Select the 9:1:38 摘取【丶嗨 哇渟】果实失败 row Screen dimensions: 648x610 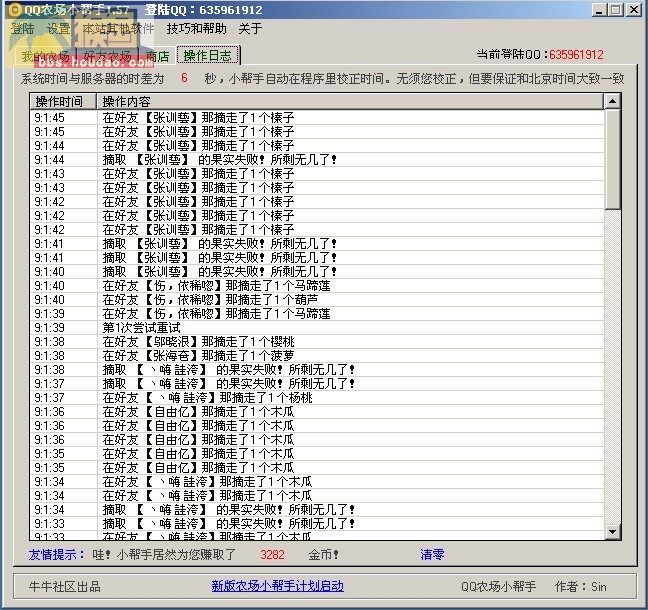coord(317,369)
